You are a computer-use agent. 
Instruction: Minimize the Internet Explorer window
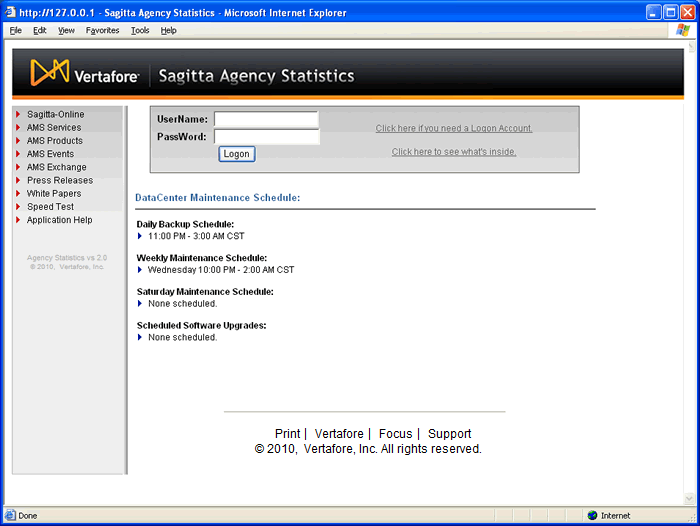(654, 12)
